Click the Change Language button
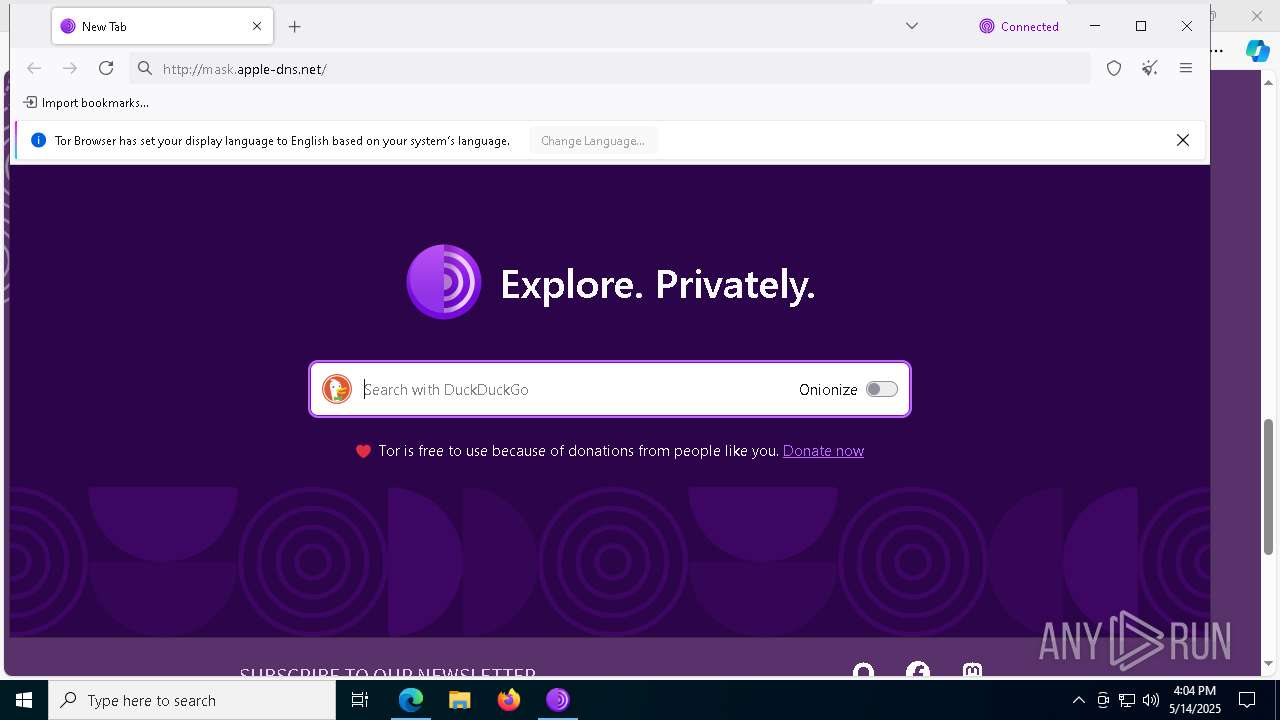 (x=593, y=141)
